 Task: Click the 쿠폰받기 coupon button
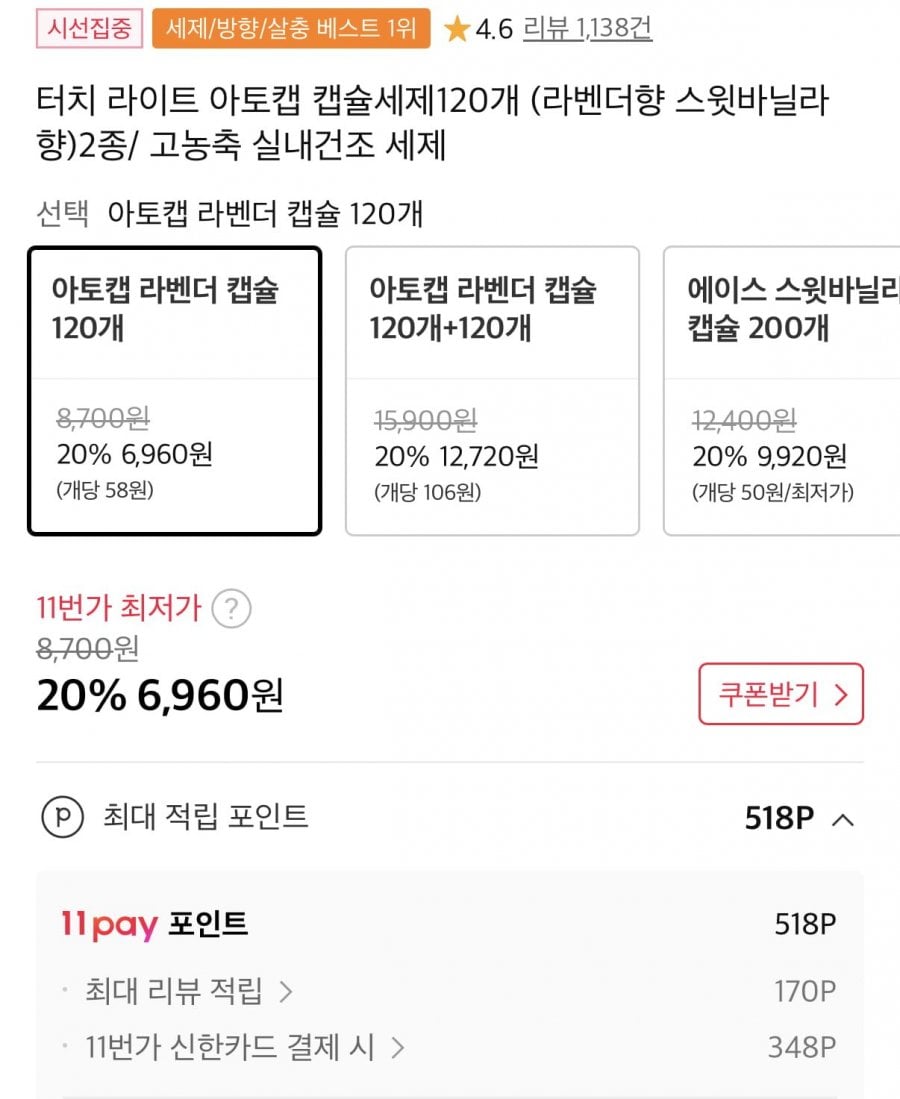[x=780, y=694]
